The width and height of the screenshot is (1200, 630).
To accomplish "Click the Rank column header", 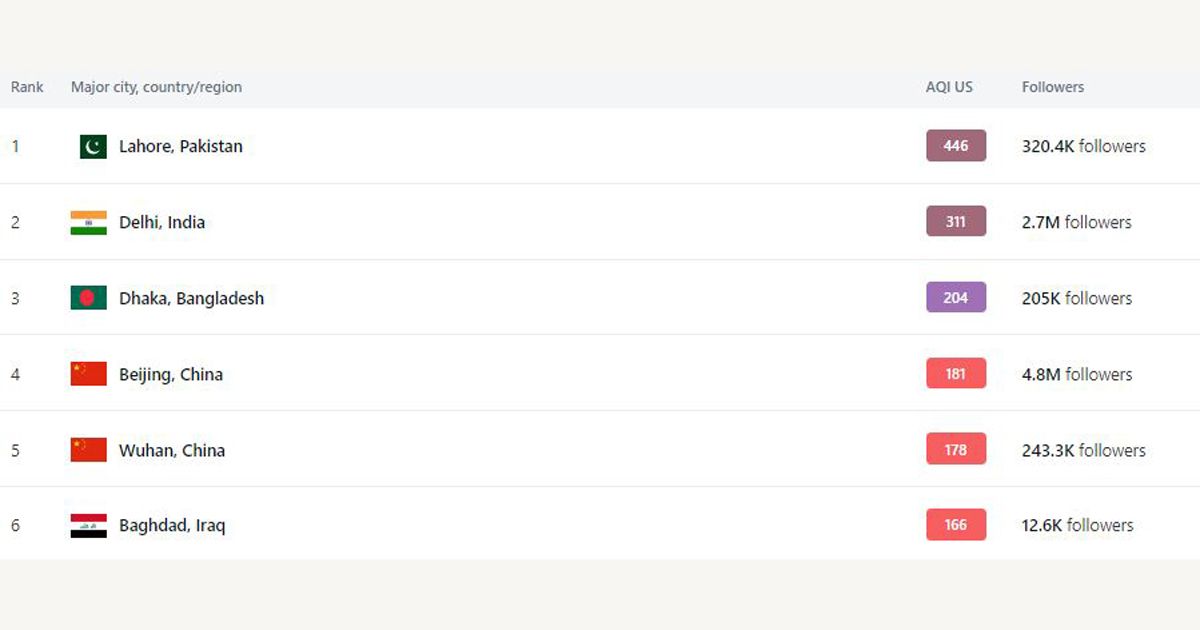I will click(27, 87).
